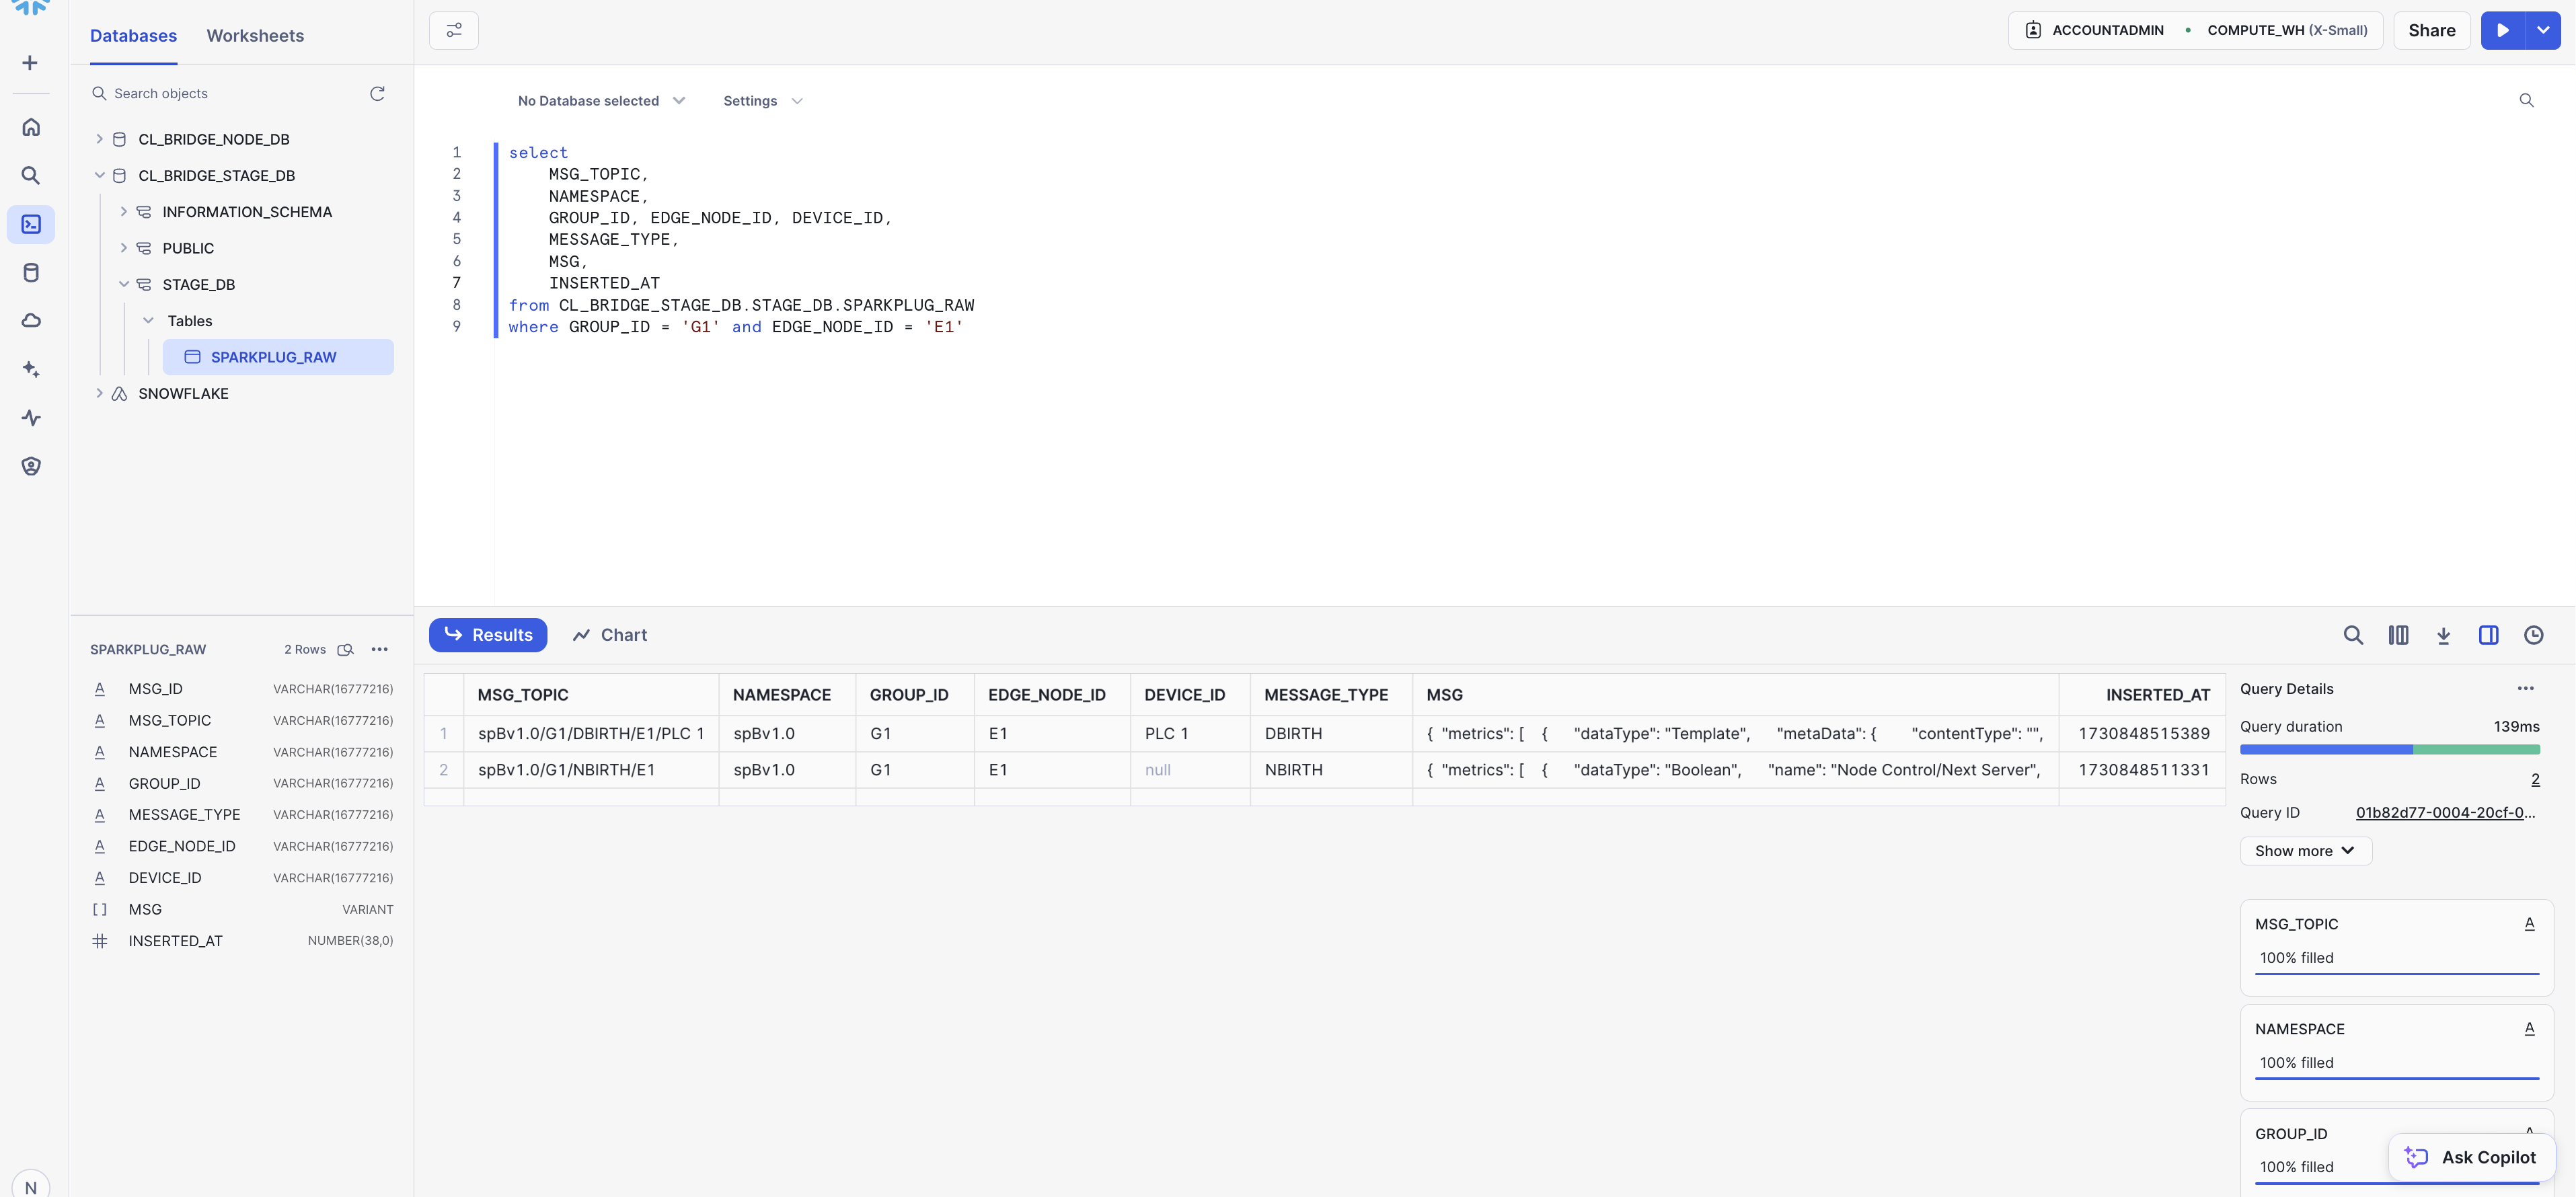Open the worksheet filter sliders icon

[453, 30]
